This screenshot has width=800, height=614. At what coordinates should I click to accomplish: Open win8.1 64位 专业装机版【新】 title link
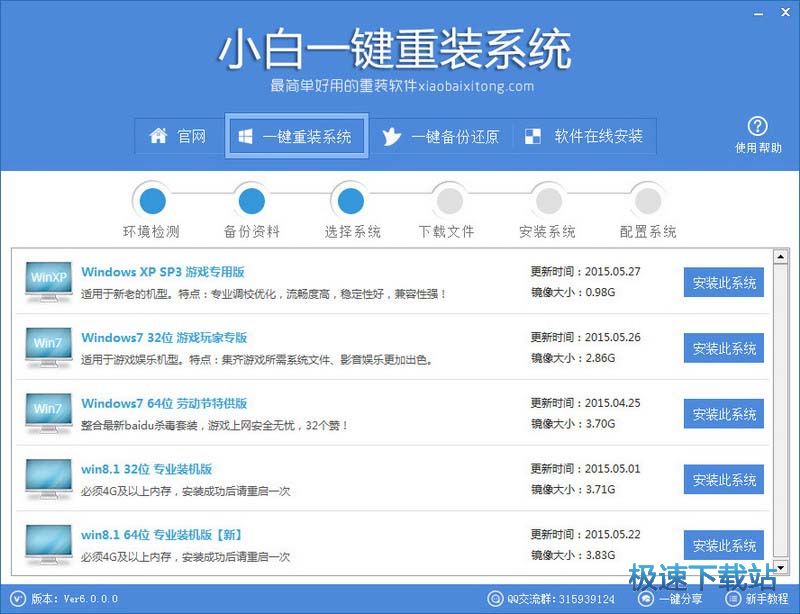click(162, 535)
